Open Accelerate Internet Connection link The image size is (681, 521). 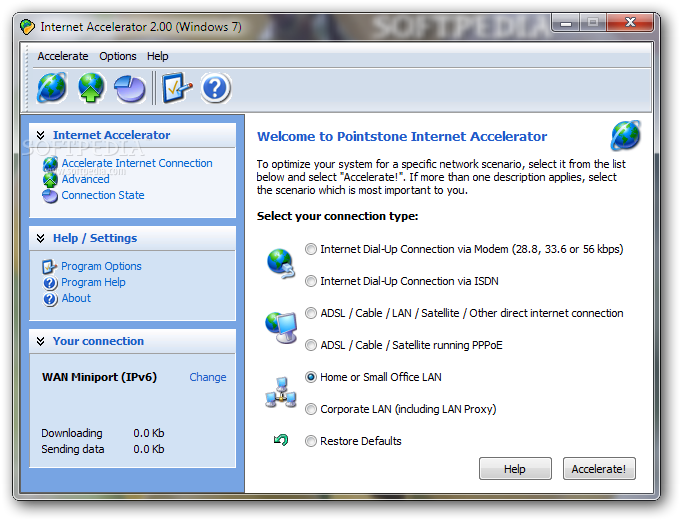pos(137,163)
